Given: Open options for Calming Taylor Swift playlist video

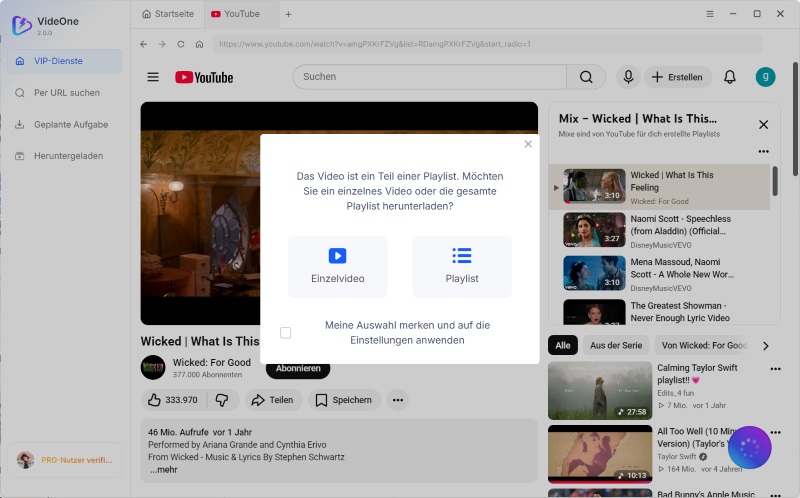Looking at the screenshot, I should [776, 369].
